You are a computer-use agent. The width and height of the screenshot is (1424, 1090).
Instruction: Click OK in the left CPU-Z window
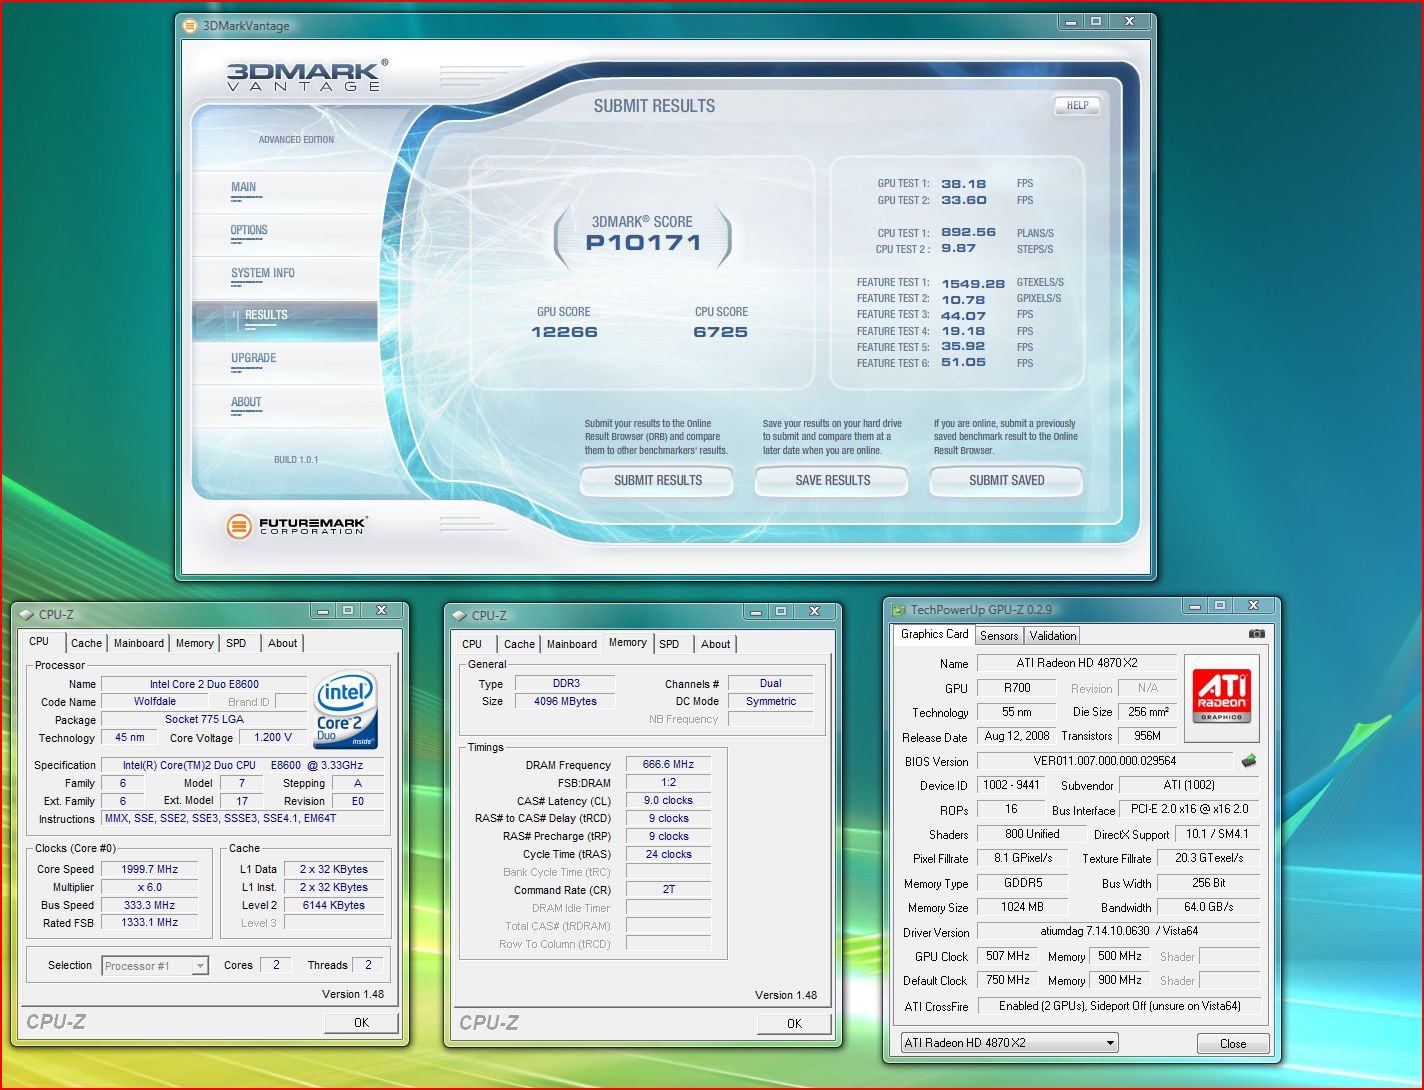tap(361, 1022)
